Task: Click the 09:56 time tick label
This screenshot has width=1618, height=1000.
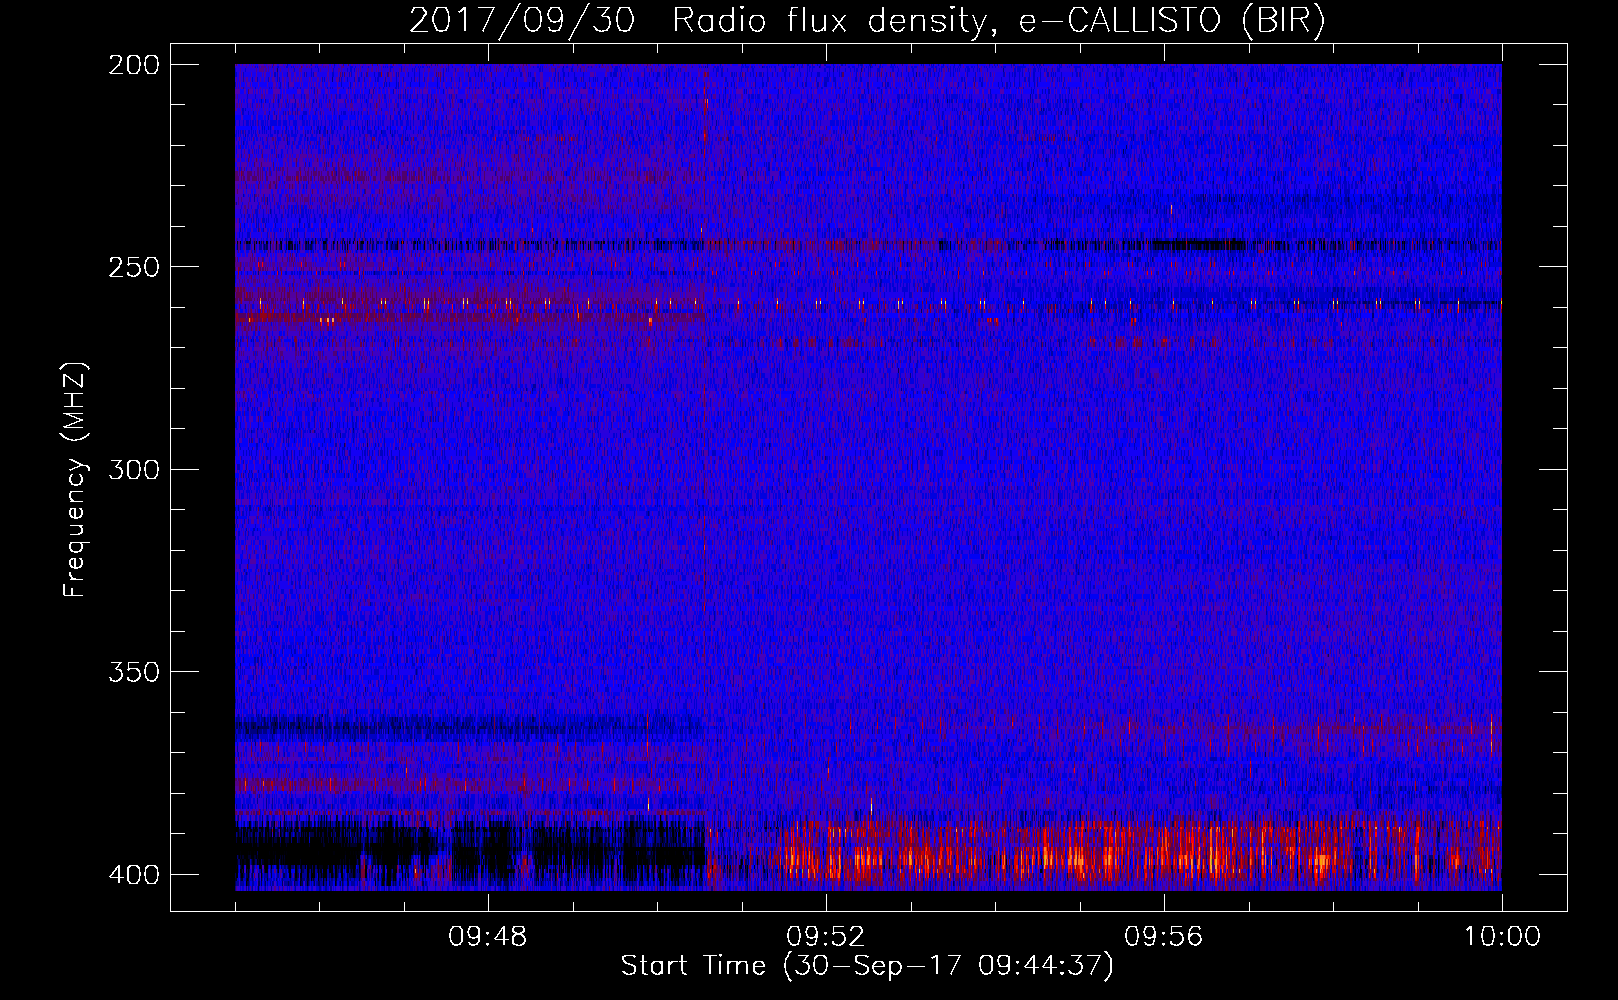Action: coord(1164,937)
